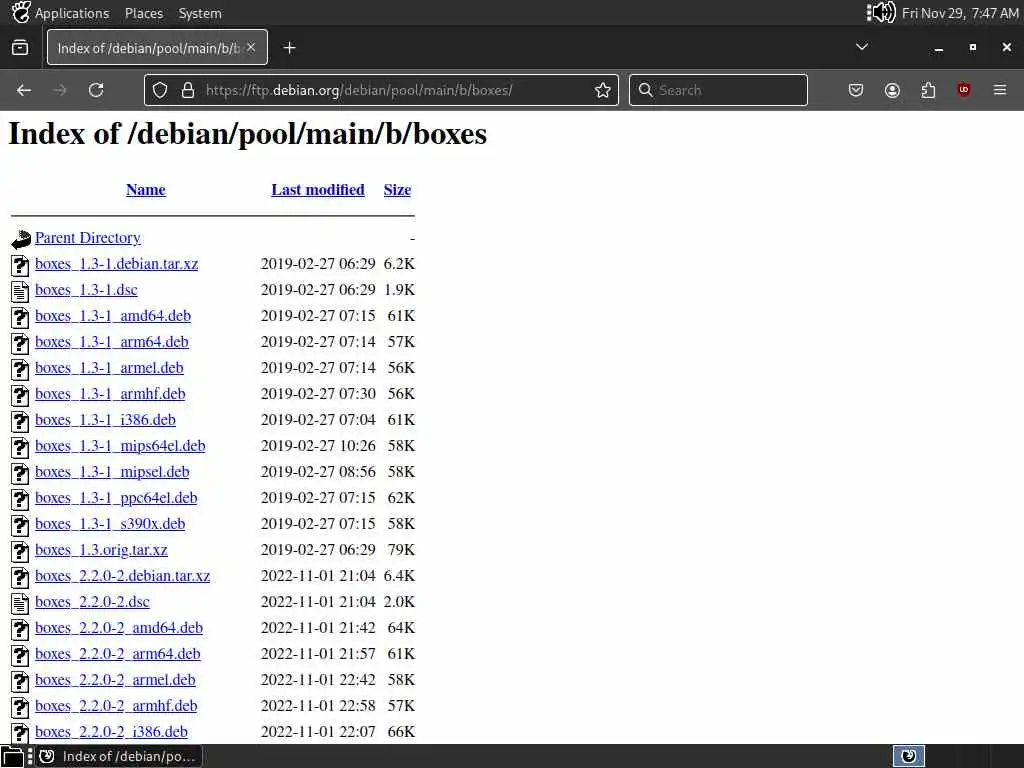The image size is (1024, 768).
Task: Bookmark this page with the star
Action: pos(603,90)
